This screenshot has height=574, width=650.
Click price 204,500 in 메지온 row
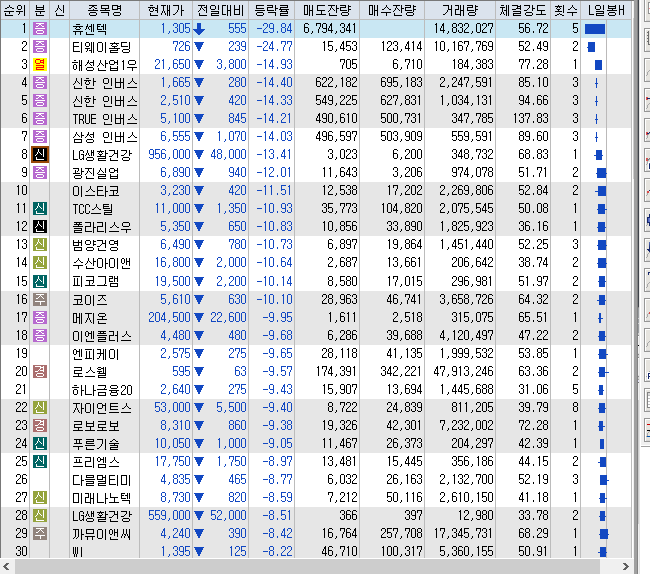pos(169,317)
